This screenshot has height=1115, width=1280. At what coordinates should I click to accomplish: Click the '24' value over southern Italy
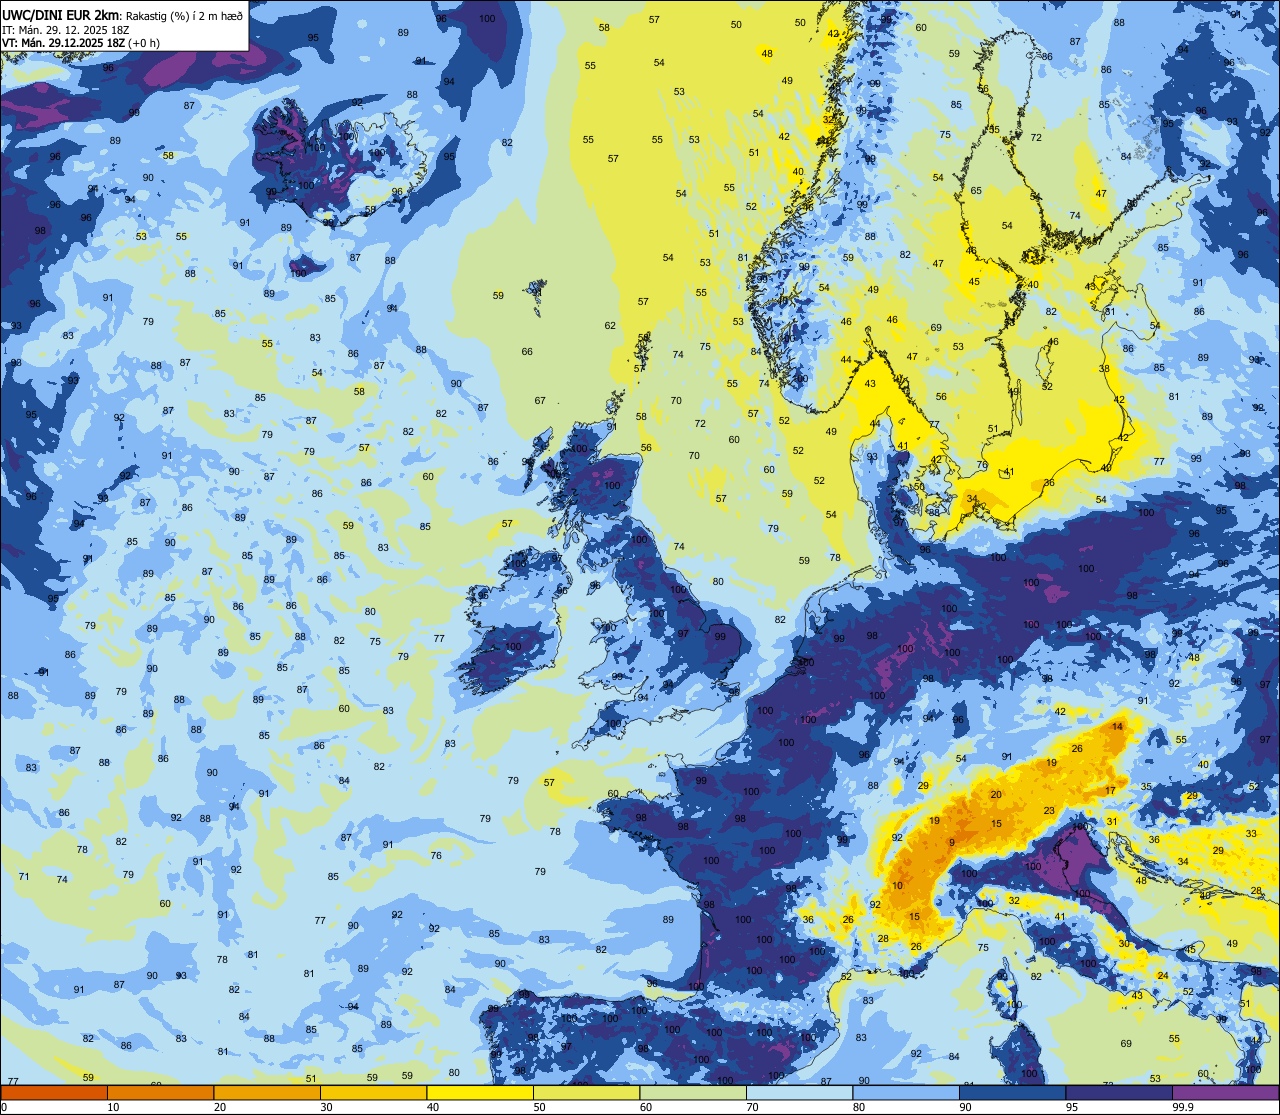tap(1163, 975)
